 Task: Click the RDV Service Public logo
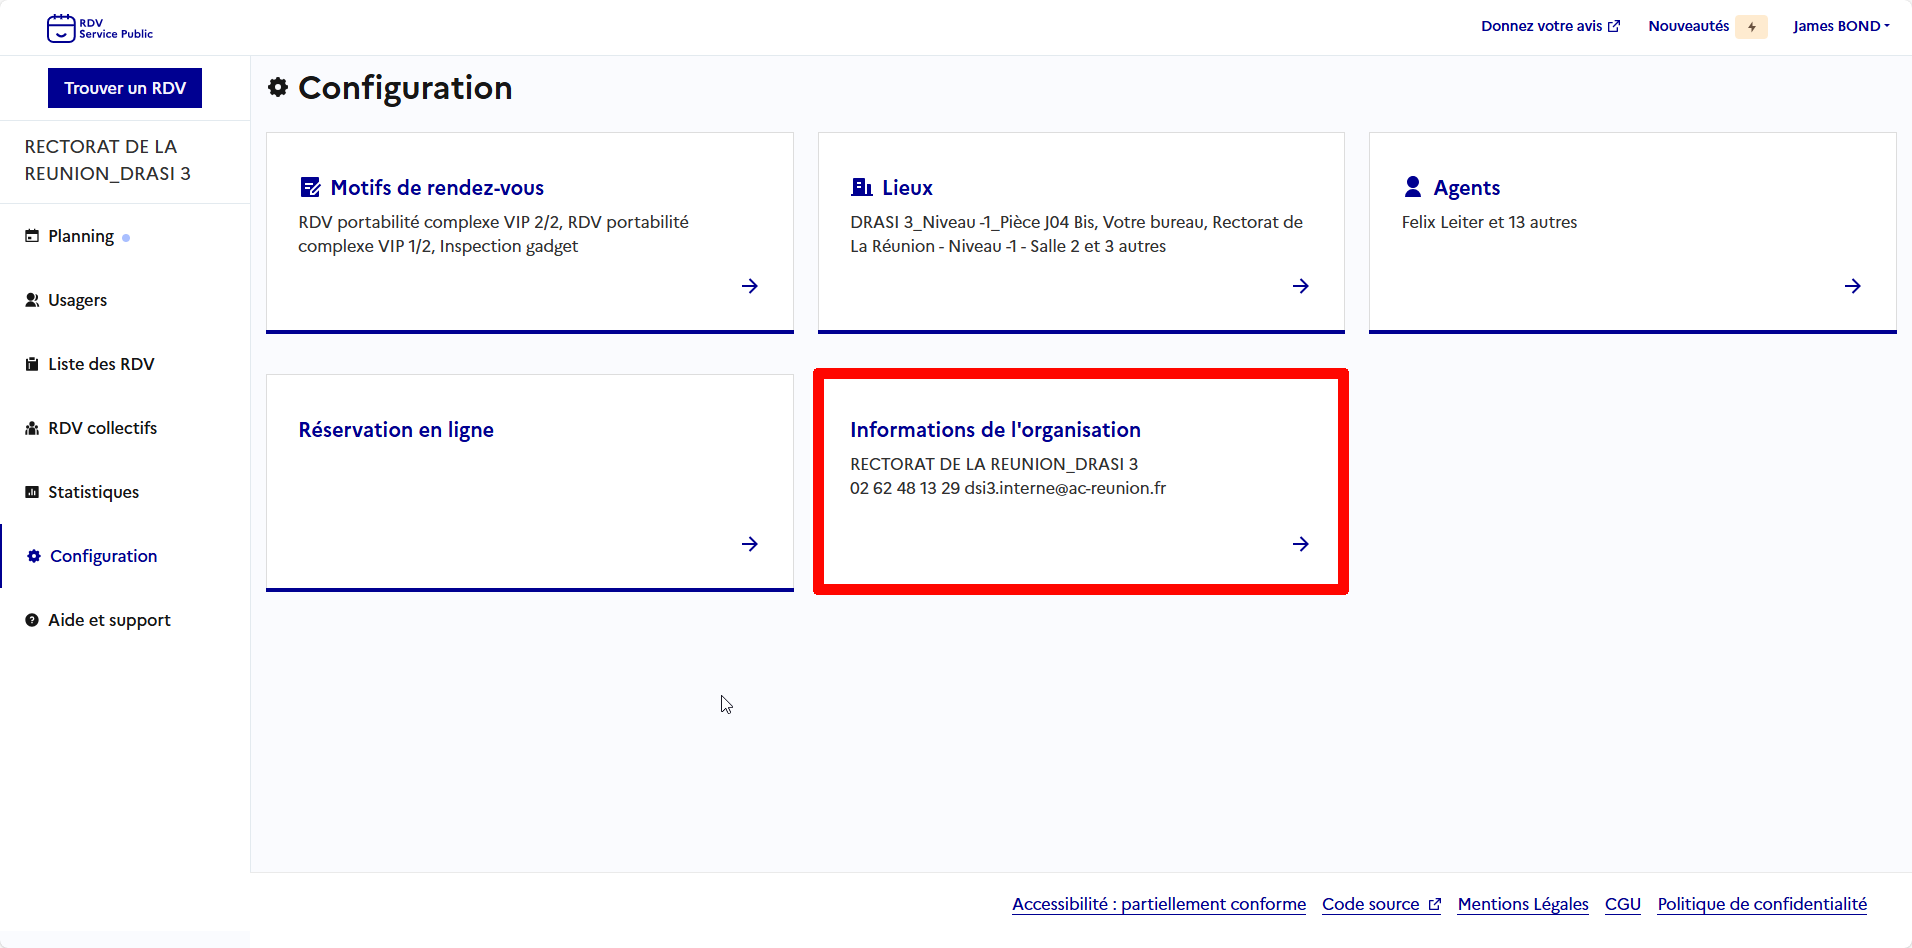(x=100, y=28)
